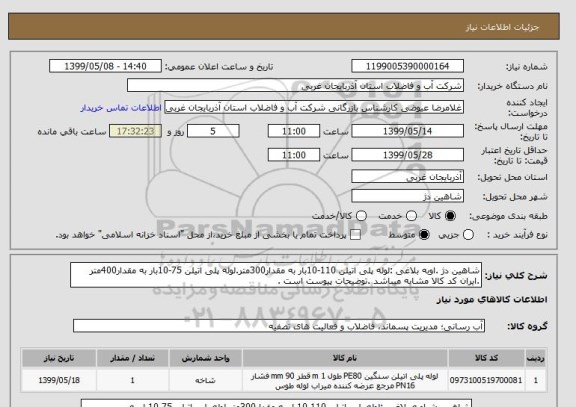This screenshot has height=407, width=576.
Task: Click the goods group field آب رسانی
Action: (x=279, y=326)
